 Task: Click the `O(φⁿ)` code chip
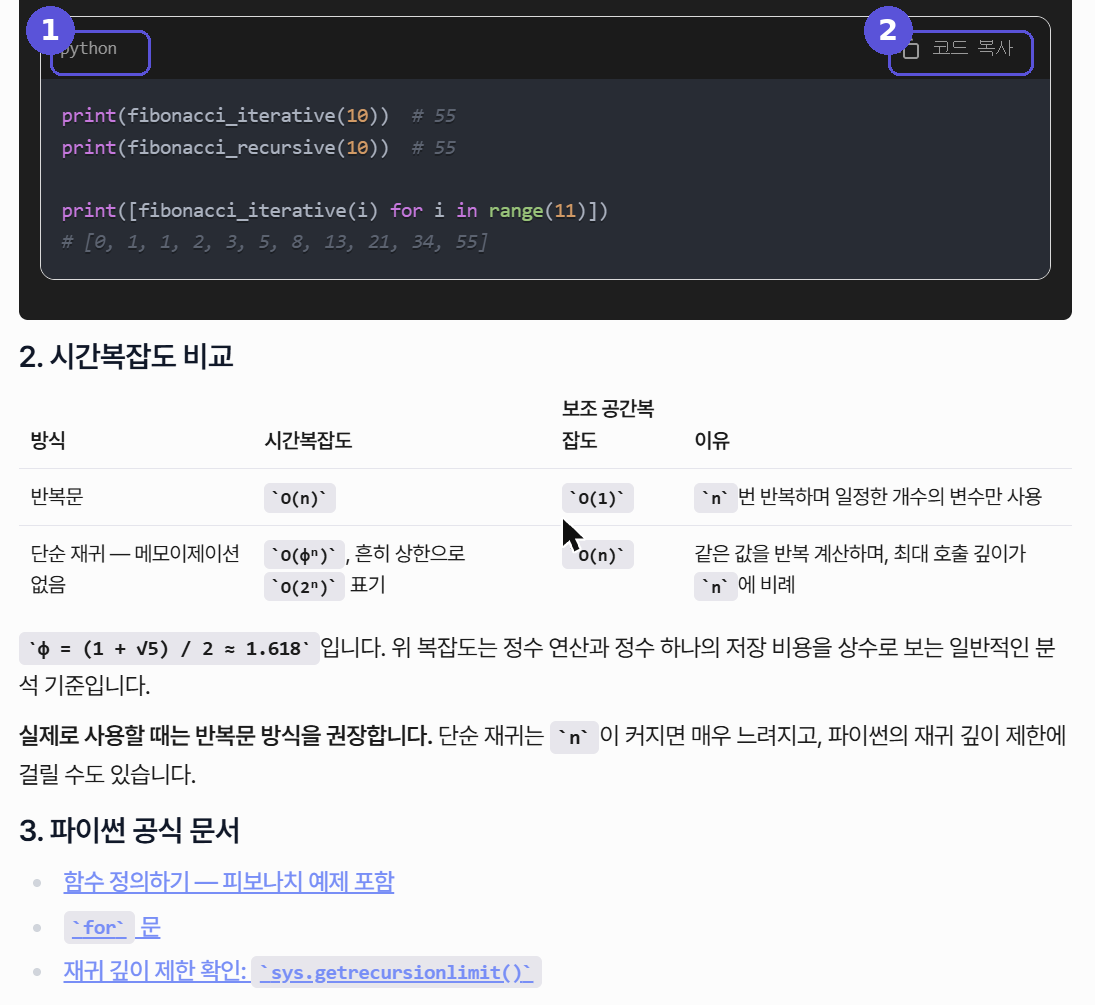click(304, 555)
